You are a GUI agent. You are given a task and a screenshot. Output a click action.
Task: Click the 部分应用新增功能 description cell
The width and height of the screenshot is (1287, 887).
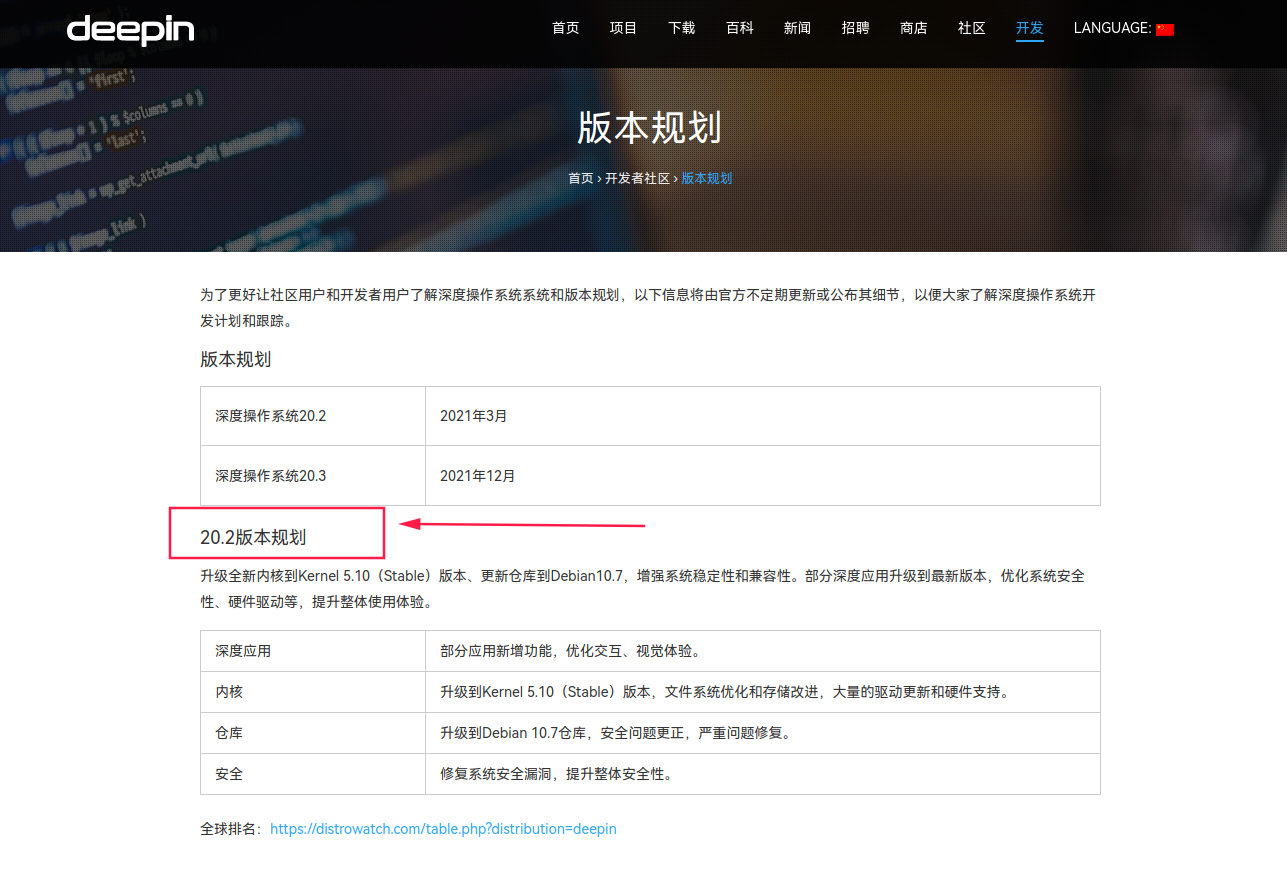click(763, 651)
